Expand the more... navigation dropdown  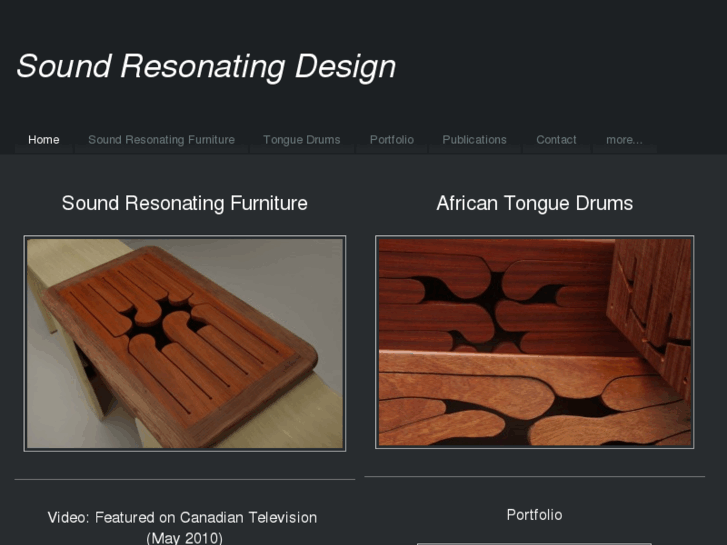coord(624,140)
